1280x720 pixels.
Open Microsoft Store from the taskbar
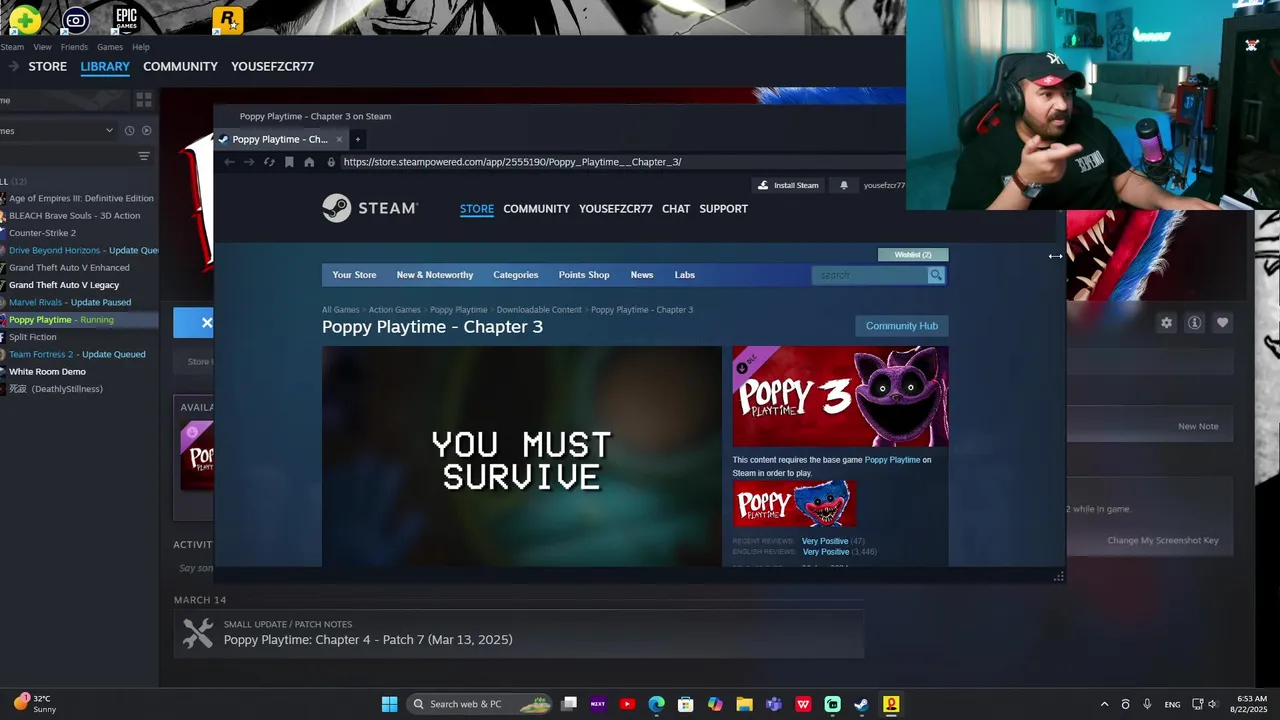click(685, 704)
